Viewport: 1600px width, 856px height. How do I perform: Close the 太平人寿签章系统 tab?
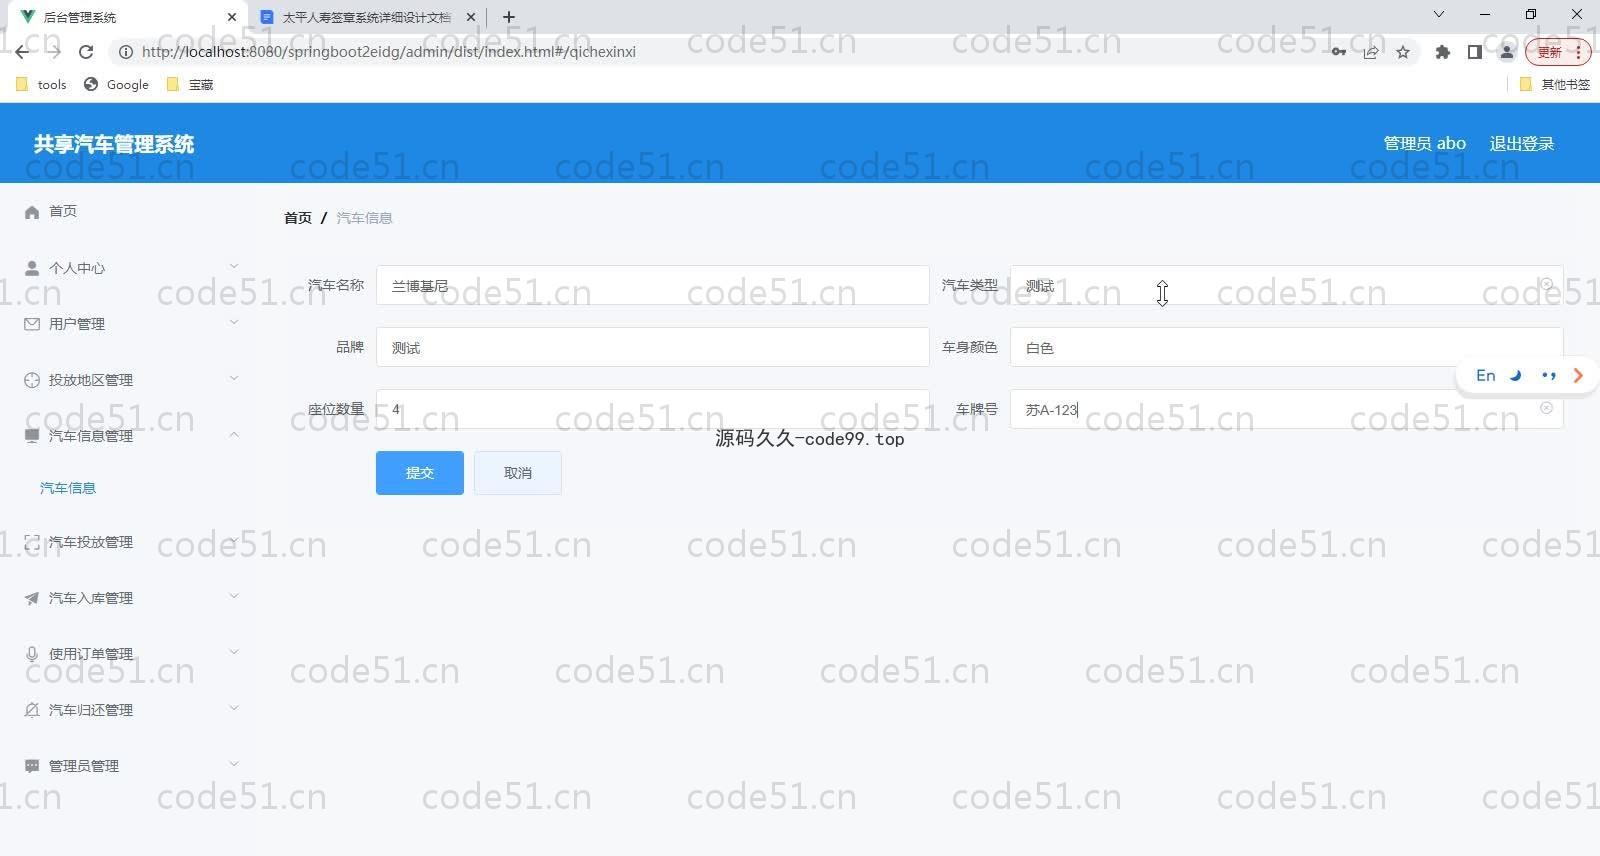click(x=471, y=17)
